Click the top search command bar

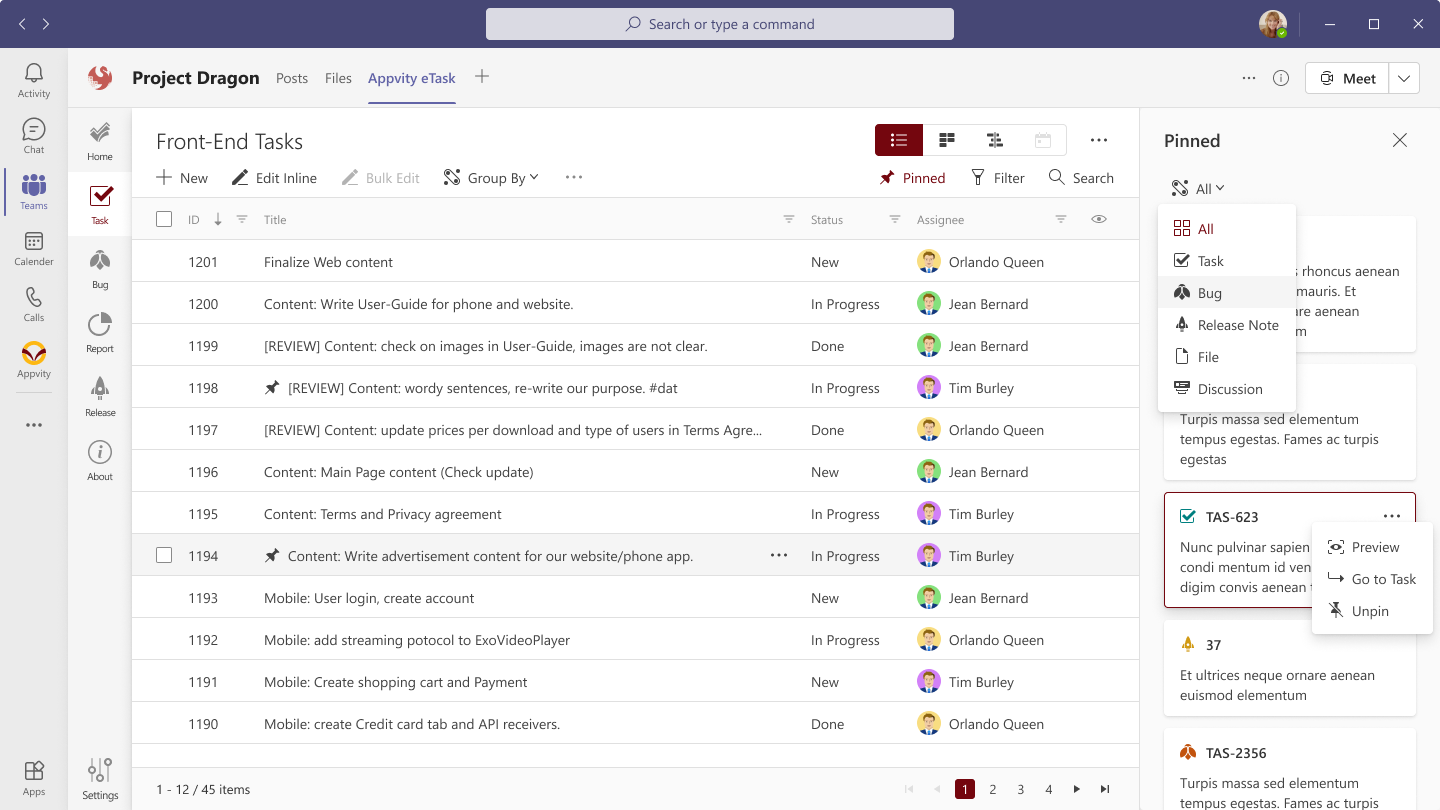click(x=719, y=23)
